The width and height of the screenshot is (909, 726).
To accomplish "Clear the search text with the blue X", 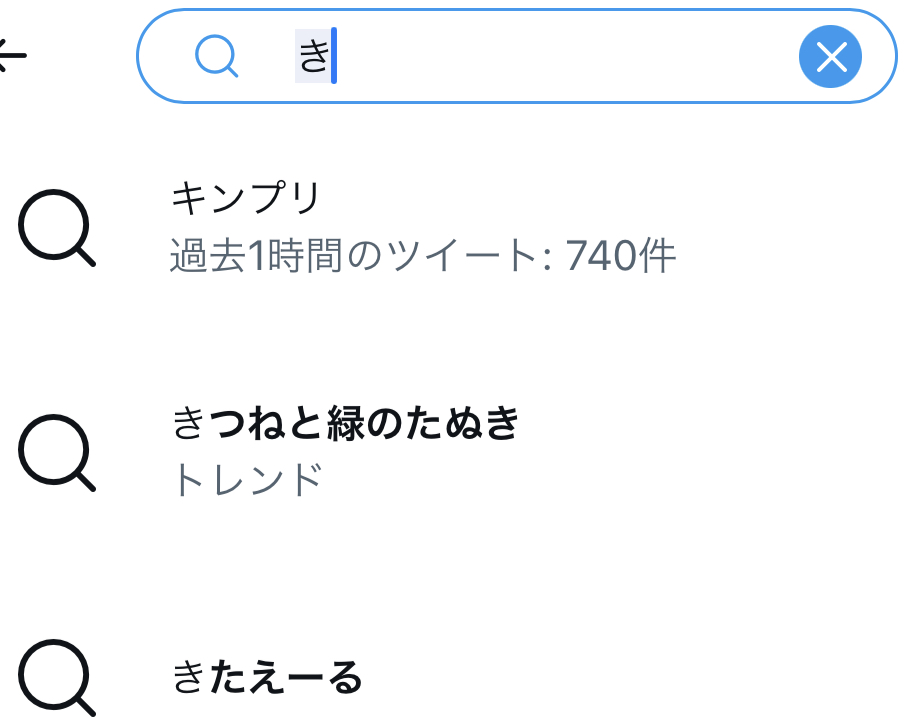I will point(830,57).
